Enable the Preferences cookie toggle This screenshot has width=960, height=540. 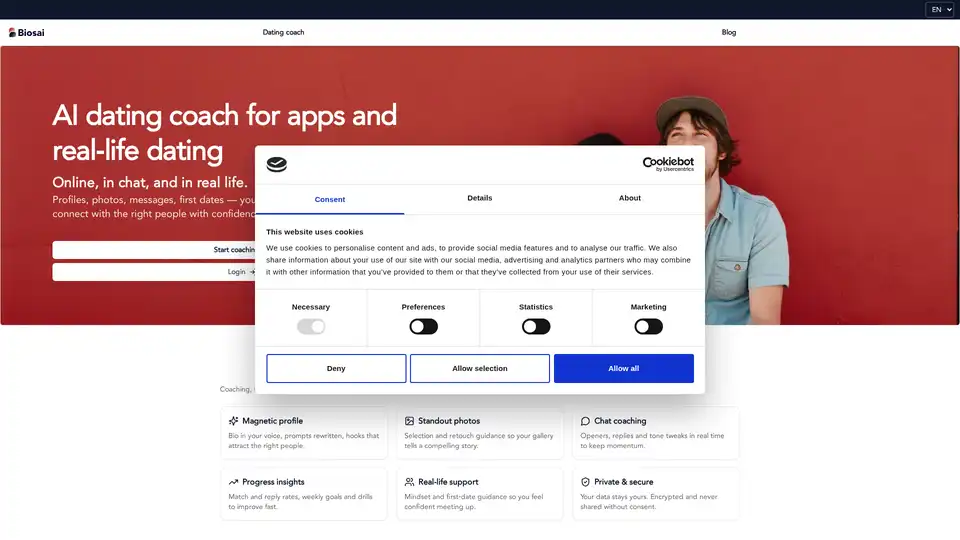point(423,327)
